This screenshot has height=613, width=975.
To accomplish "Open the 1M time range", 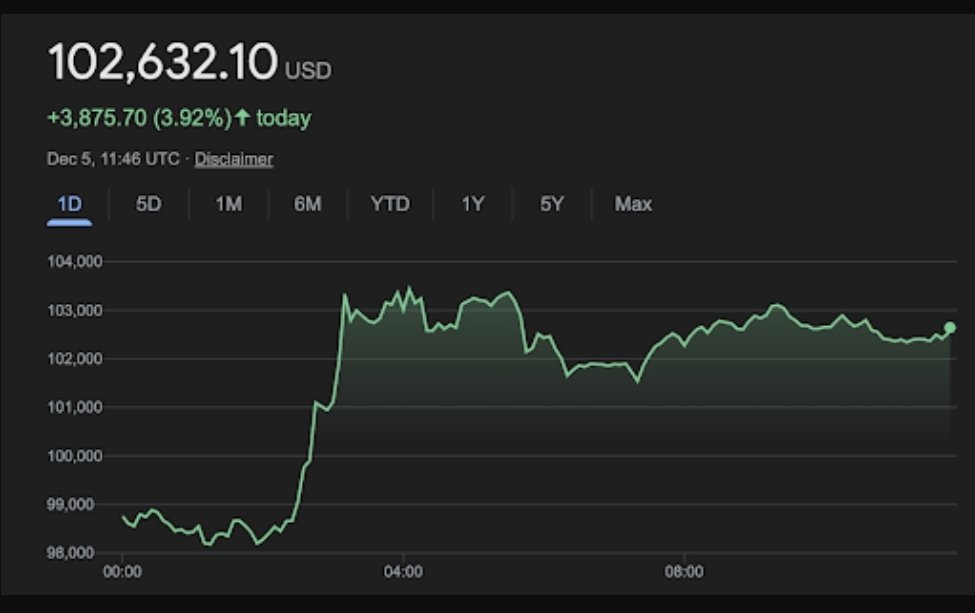I will 228,204.
